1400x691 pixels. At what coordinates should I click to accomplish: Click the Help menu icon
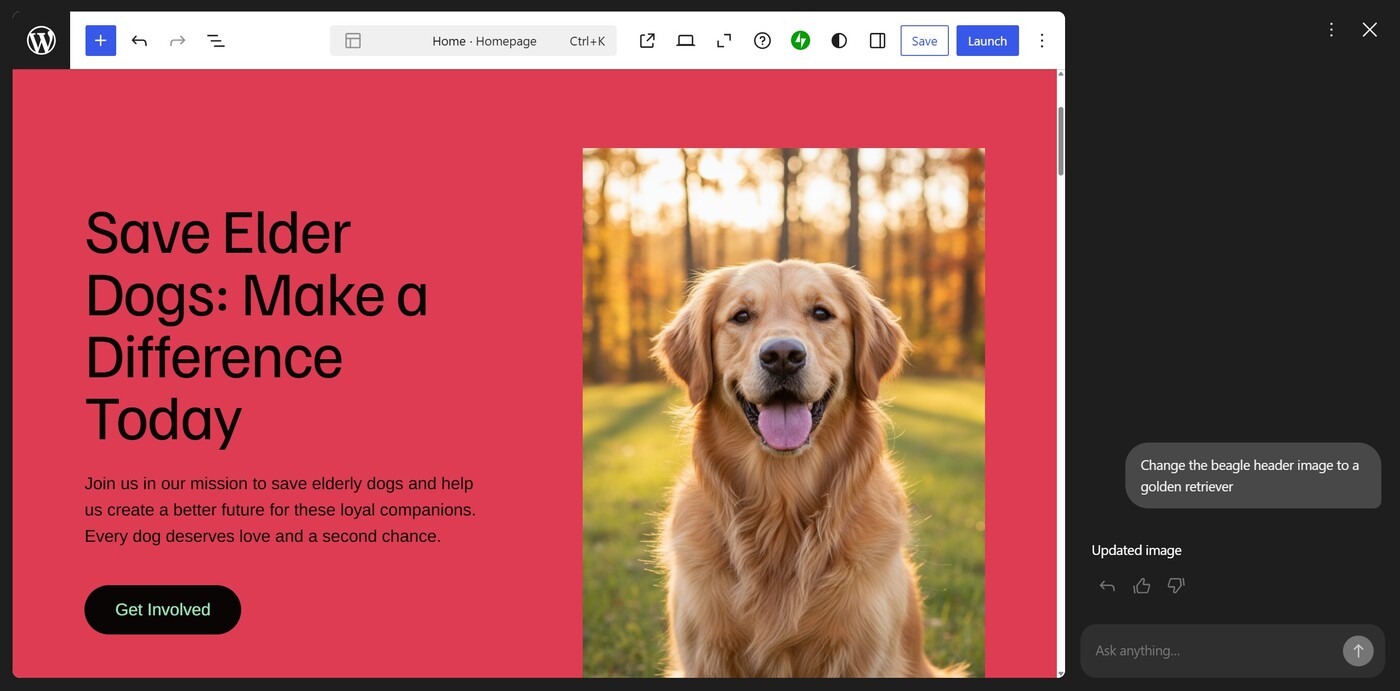[x=762, y=40]
